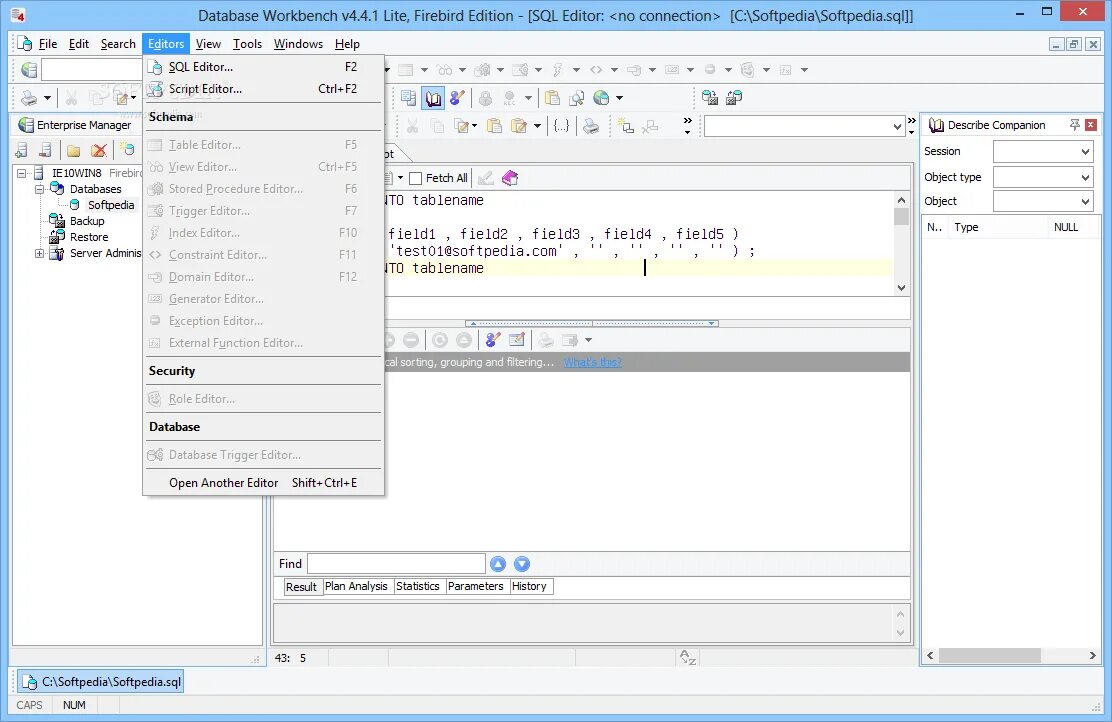The width and height of the screenshot is (1112, 722).
Task: Create a new database with the cylinder icon
Action: (128, 150)
